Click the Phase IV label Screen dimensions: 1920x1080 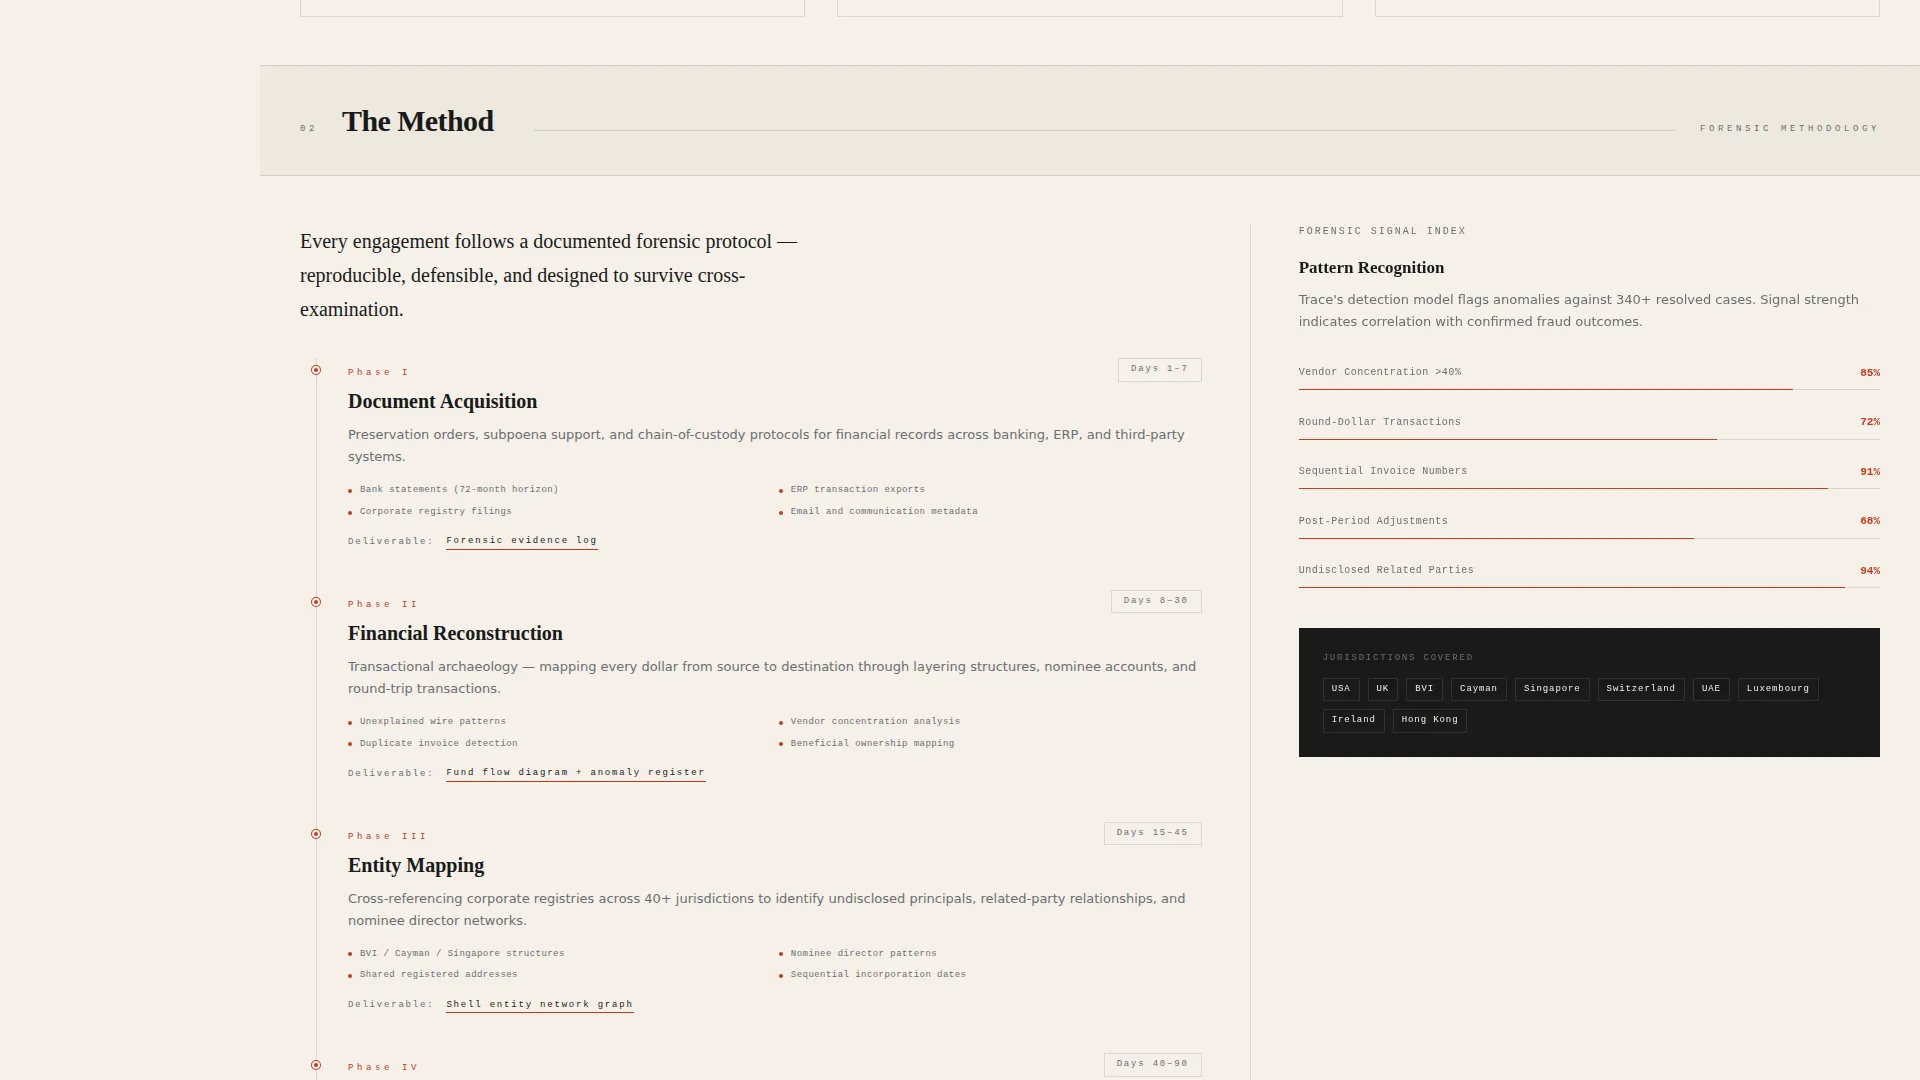[x=383, y=1067]
